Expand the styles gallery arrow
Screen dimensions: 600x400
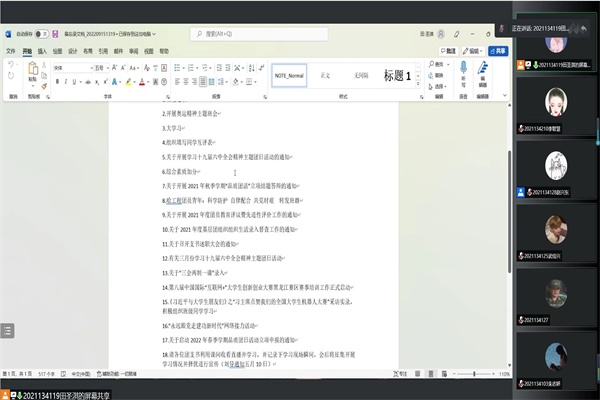coord(420,86)
